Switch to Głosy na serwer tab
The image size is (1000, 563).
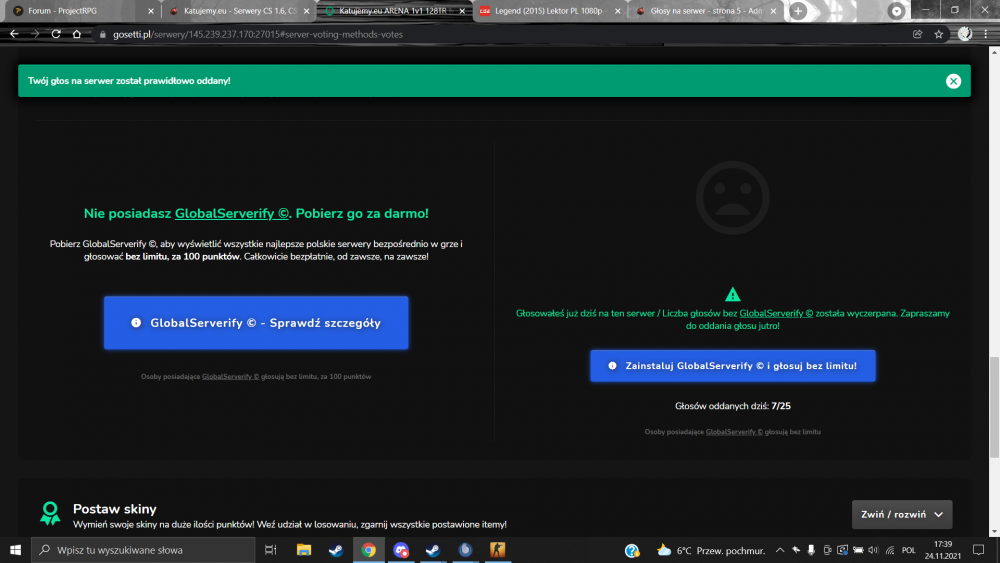coord(705,11)
